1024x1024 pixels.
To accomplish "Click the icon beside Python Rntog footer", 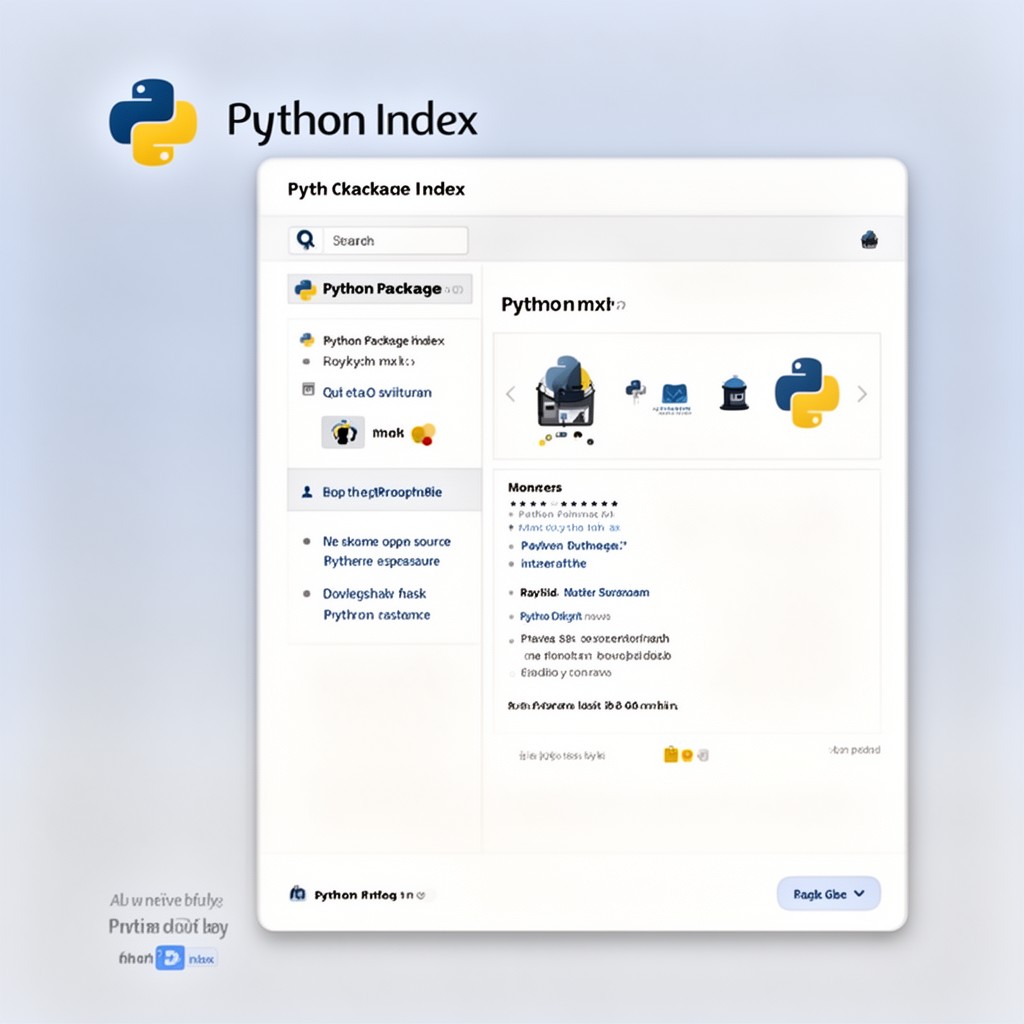I will tap(298, 893).
